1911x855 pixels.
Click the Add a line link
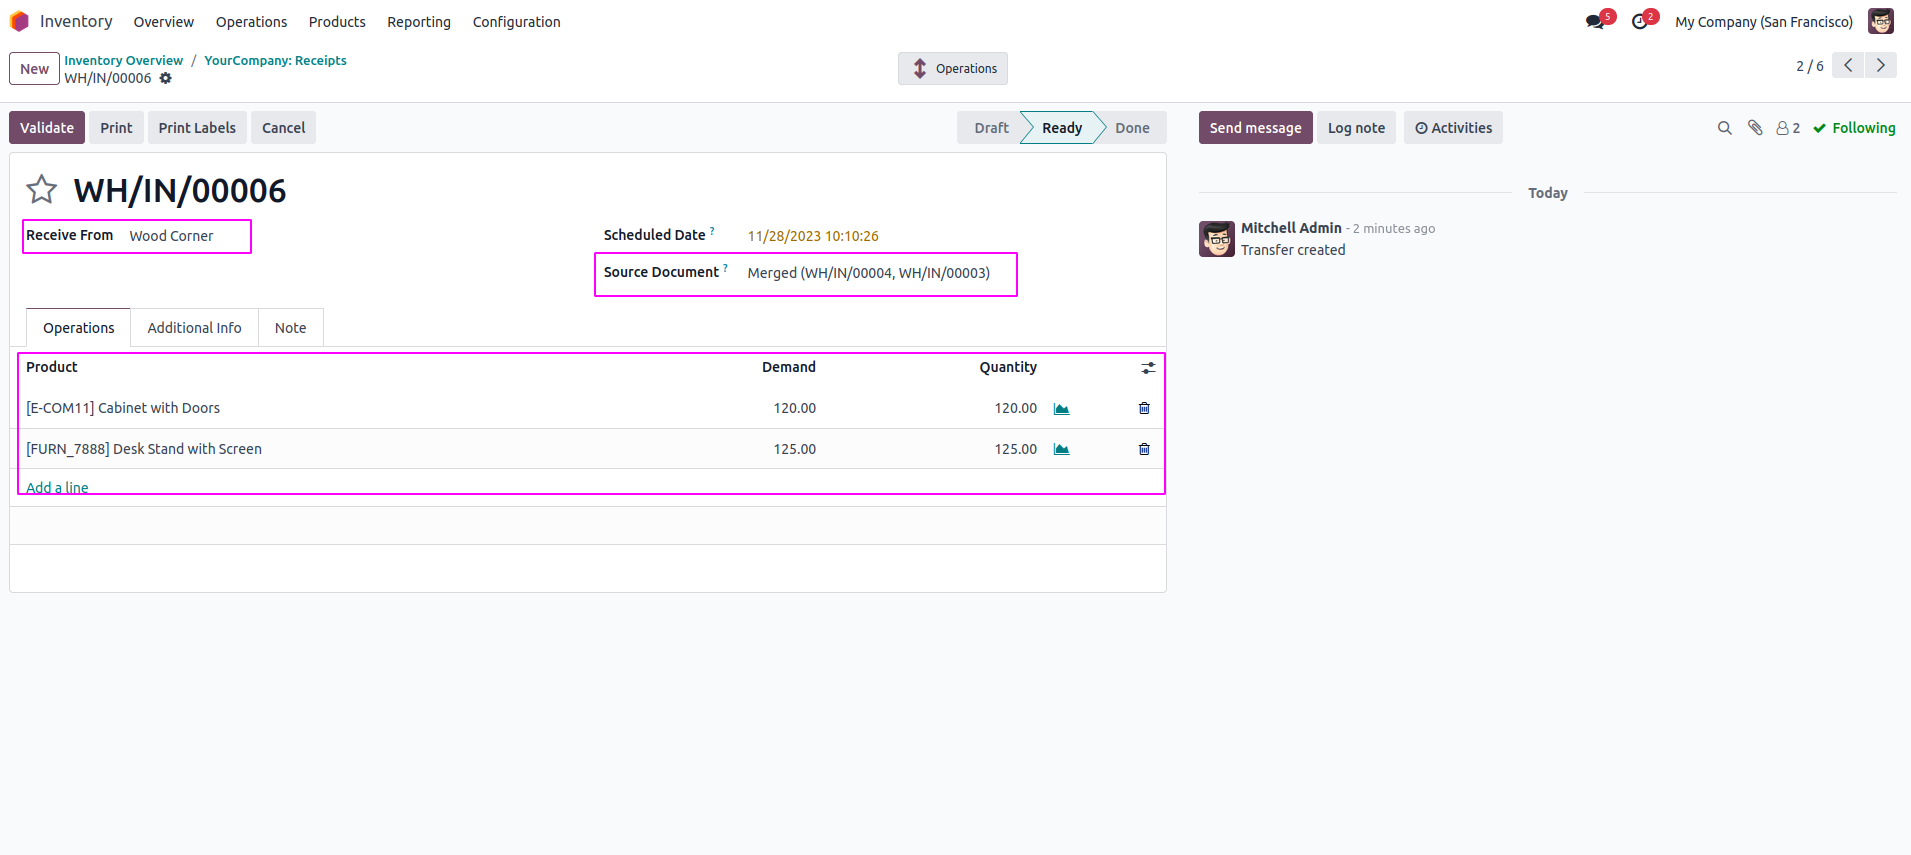tap(57, 487)
